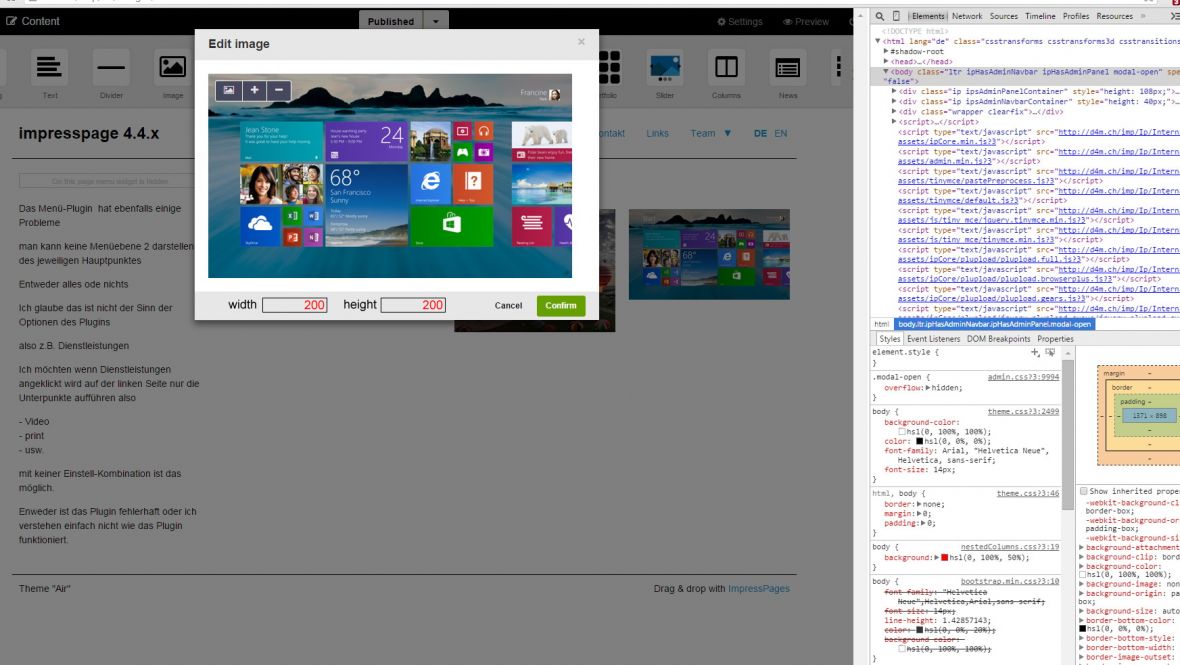
Task: Enable the Show inherited properties checkbox
Action: tap(1084, 490)
